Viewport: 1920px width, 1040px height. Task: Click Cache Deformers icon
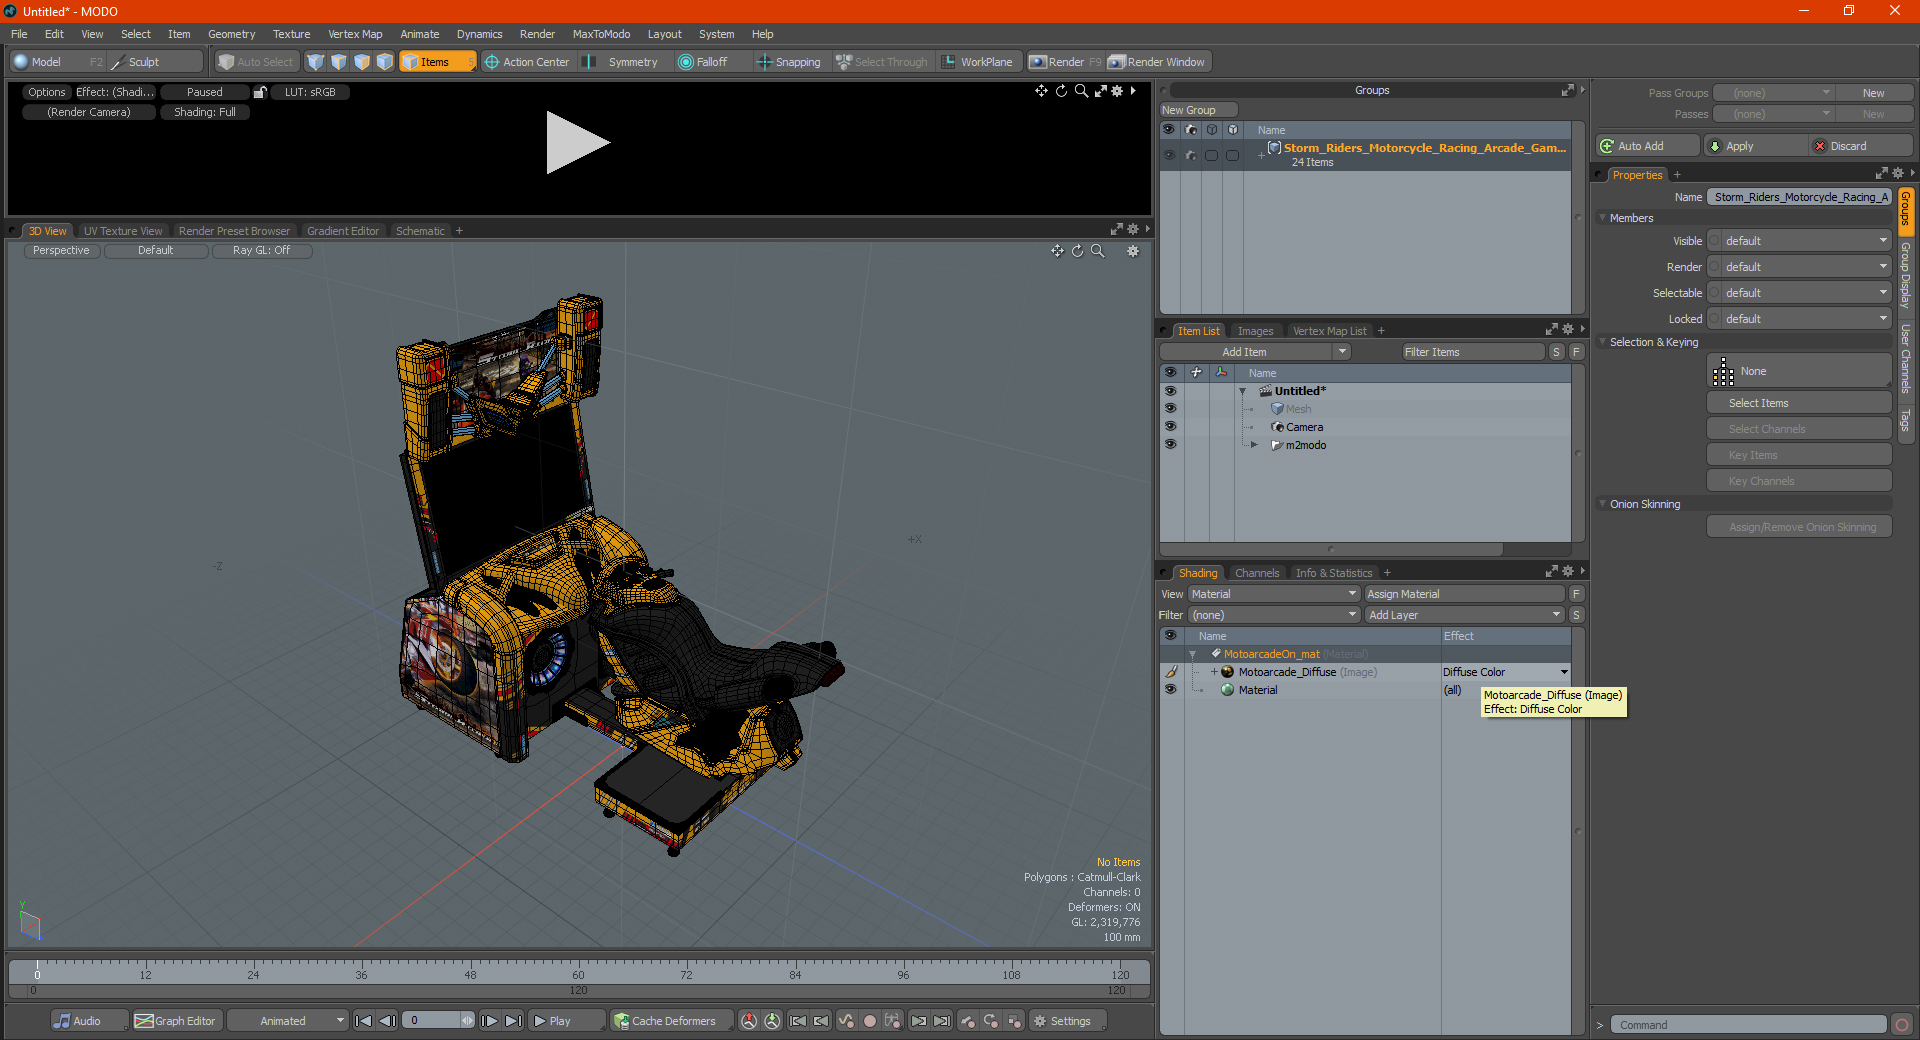coord(621,1021)
